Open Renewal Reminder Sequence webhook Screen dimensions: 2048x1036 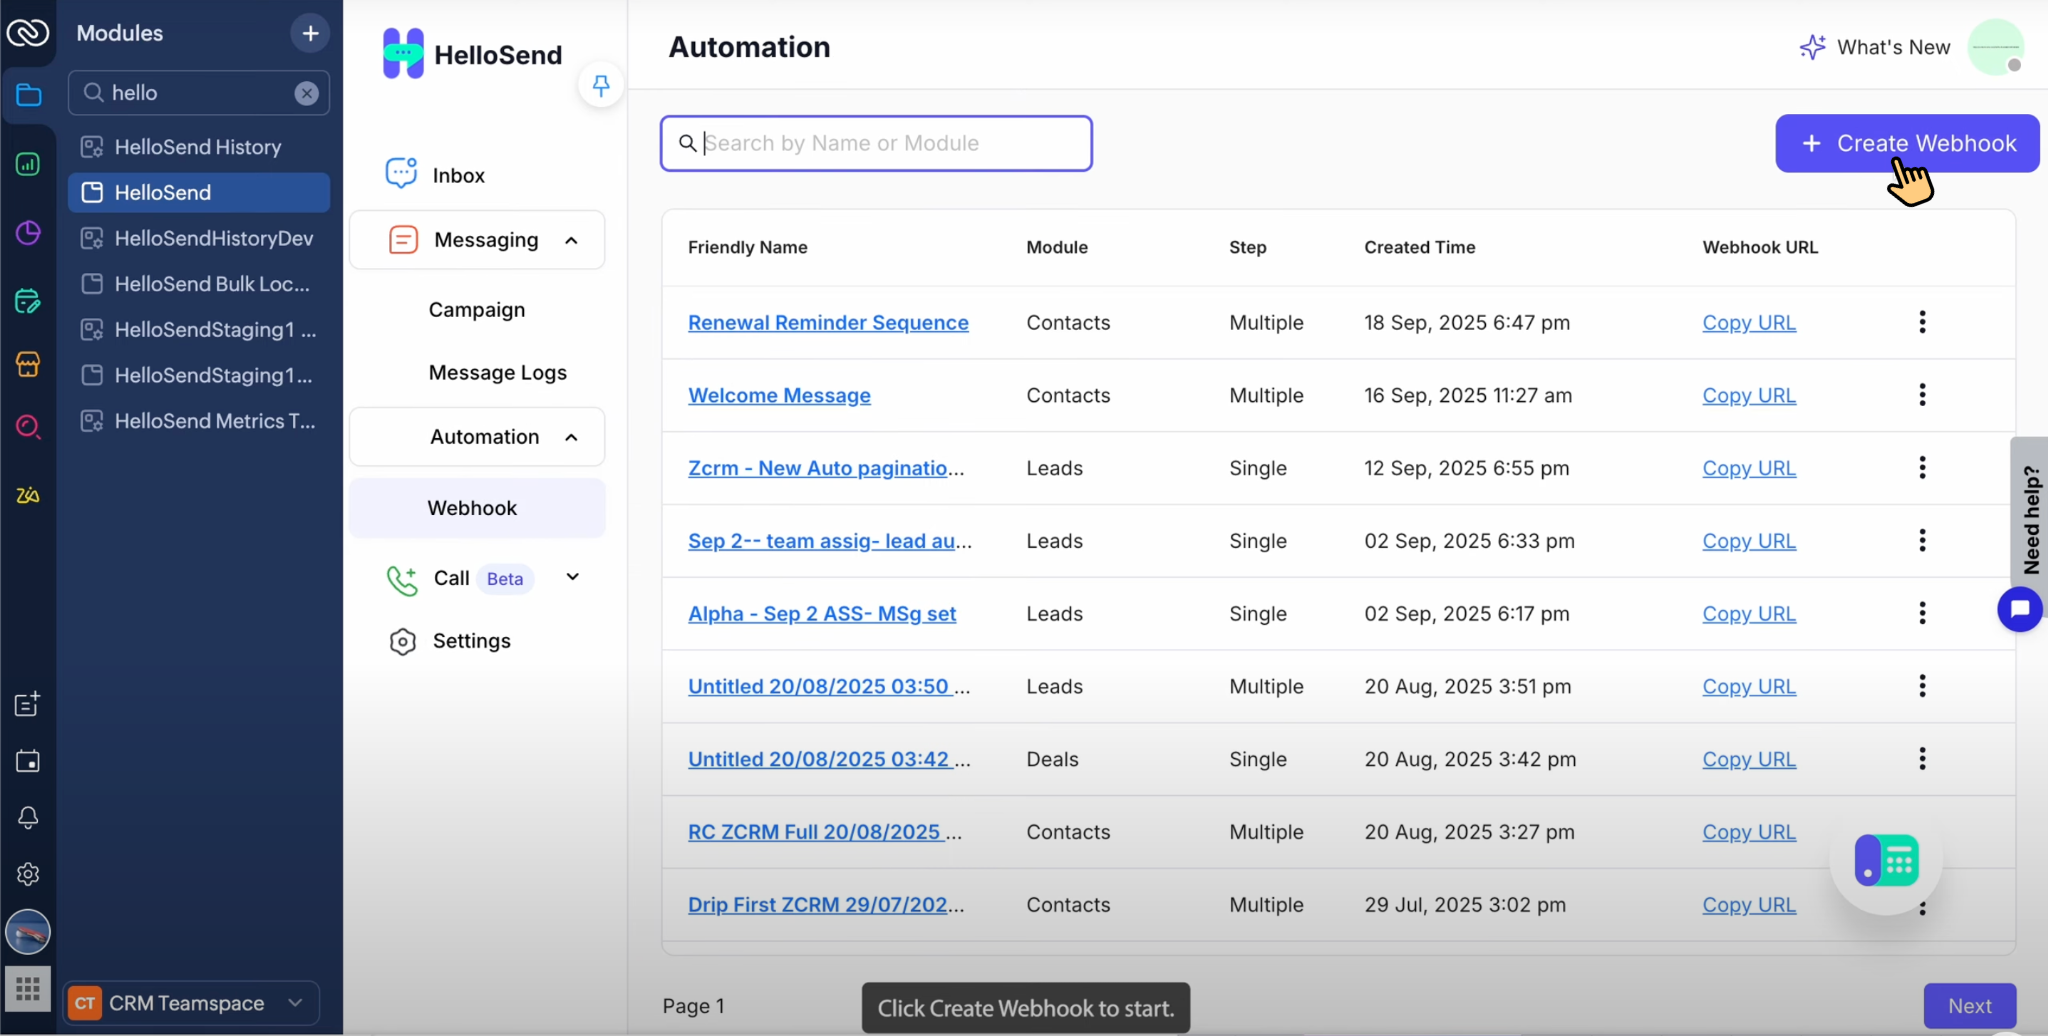[x=828, y=323]
